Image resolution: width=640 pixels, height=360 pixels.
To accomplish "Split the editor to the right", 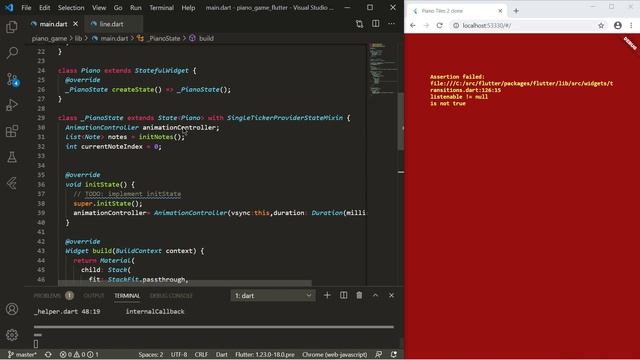I will [376, 24].
